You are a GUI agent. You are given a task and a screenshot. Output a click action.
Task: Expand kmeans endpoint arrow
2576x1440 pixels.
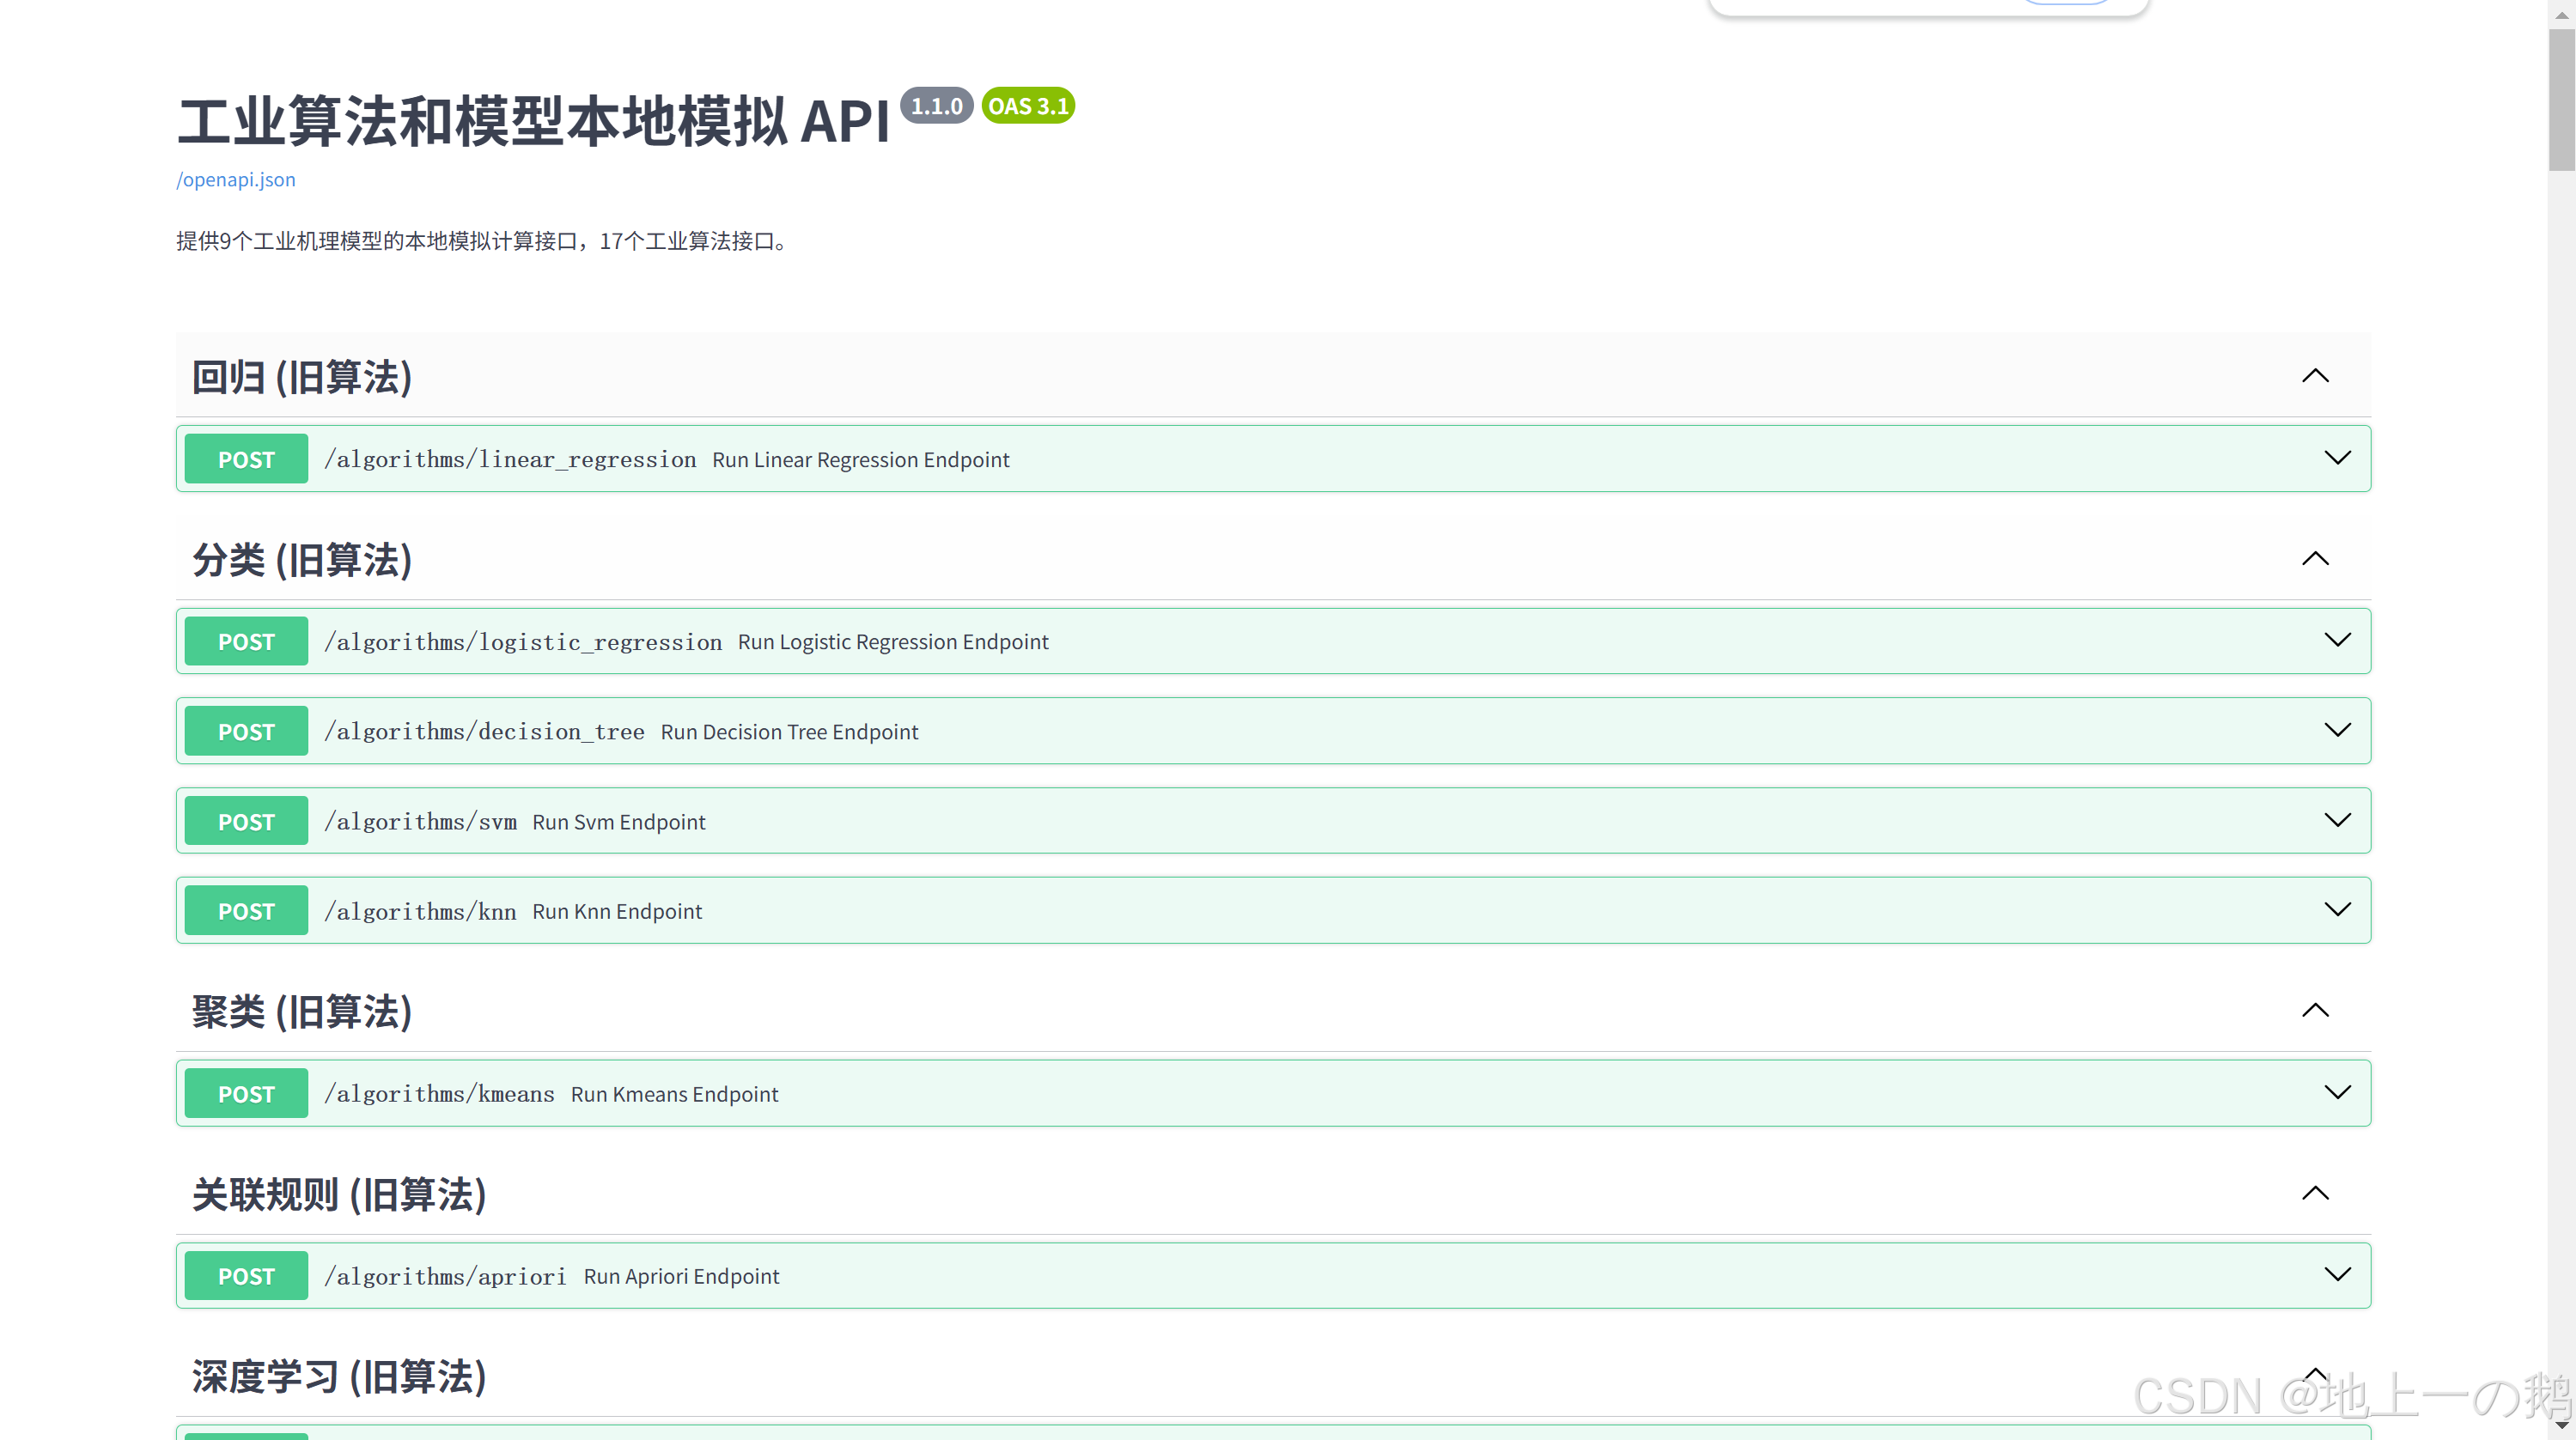click(x=2337, y=1092)
